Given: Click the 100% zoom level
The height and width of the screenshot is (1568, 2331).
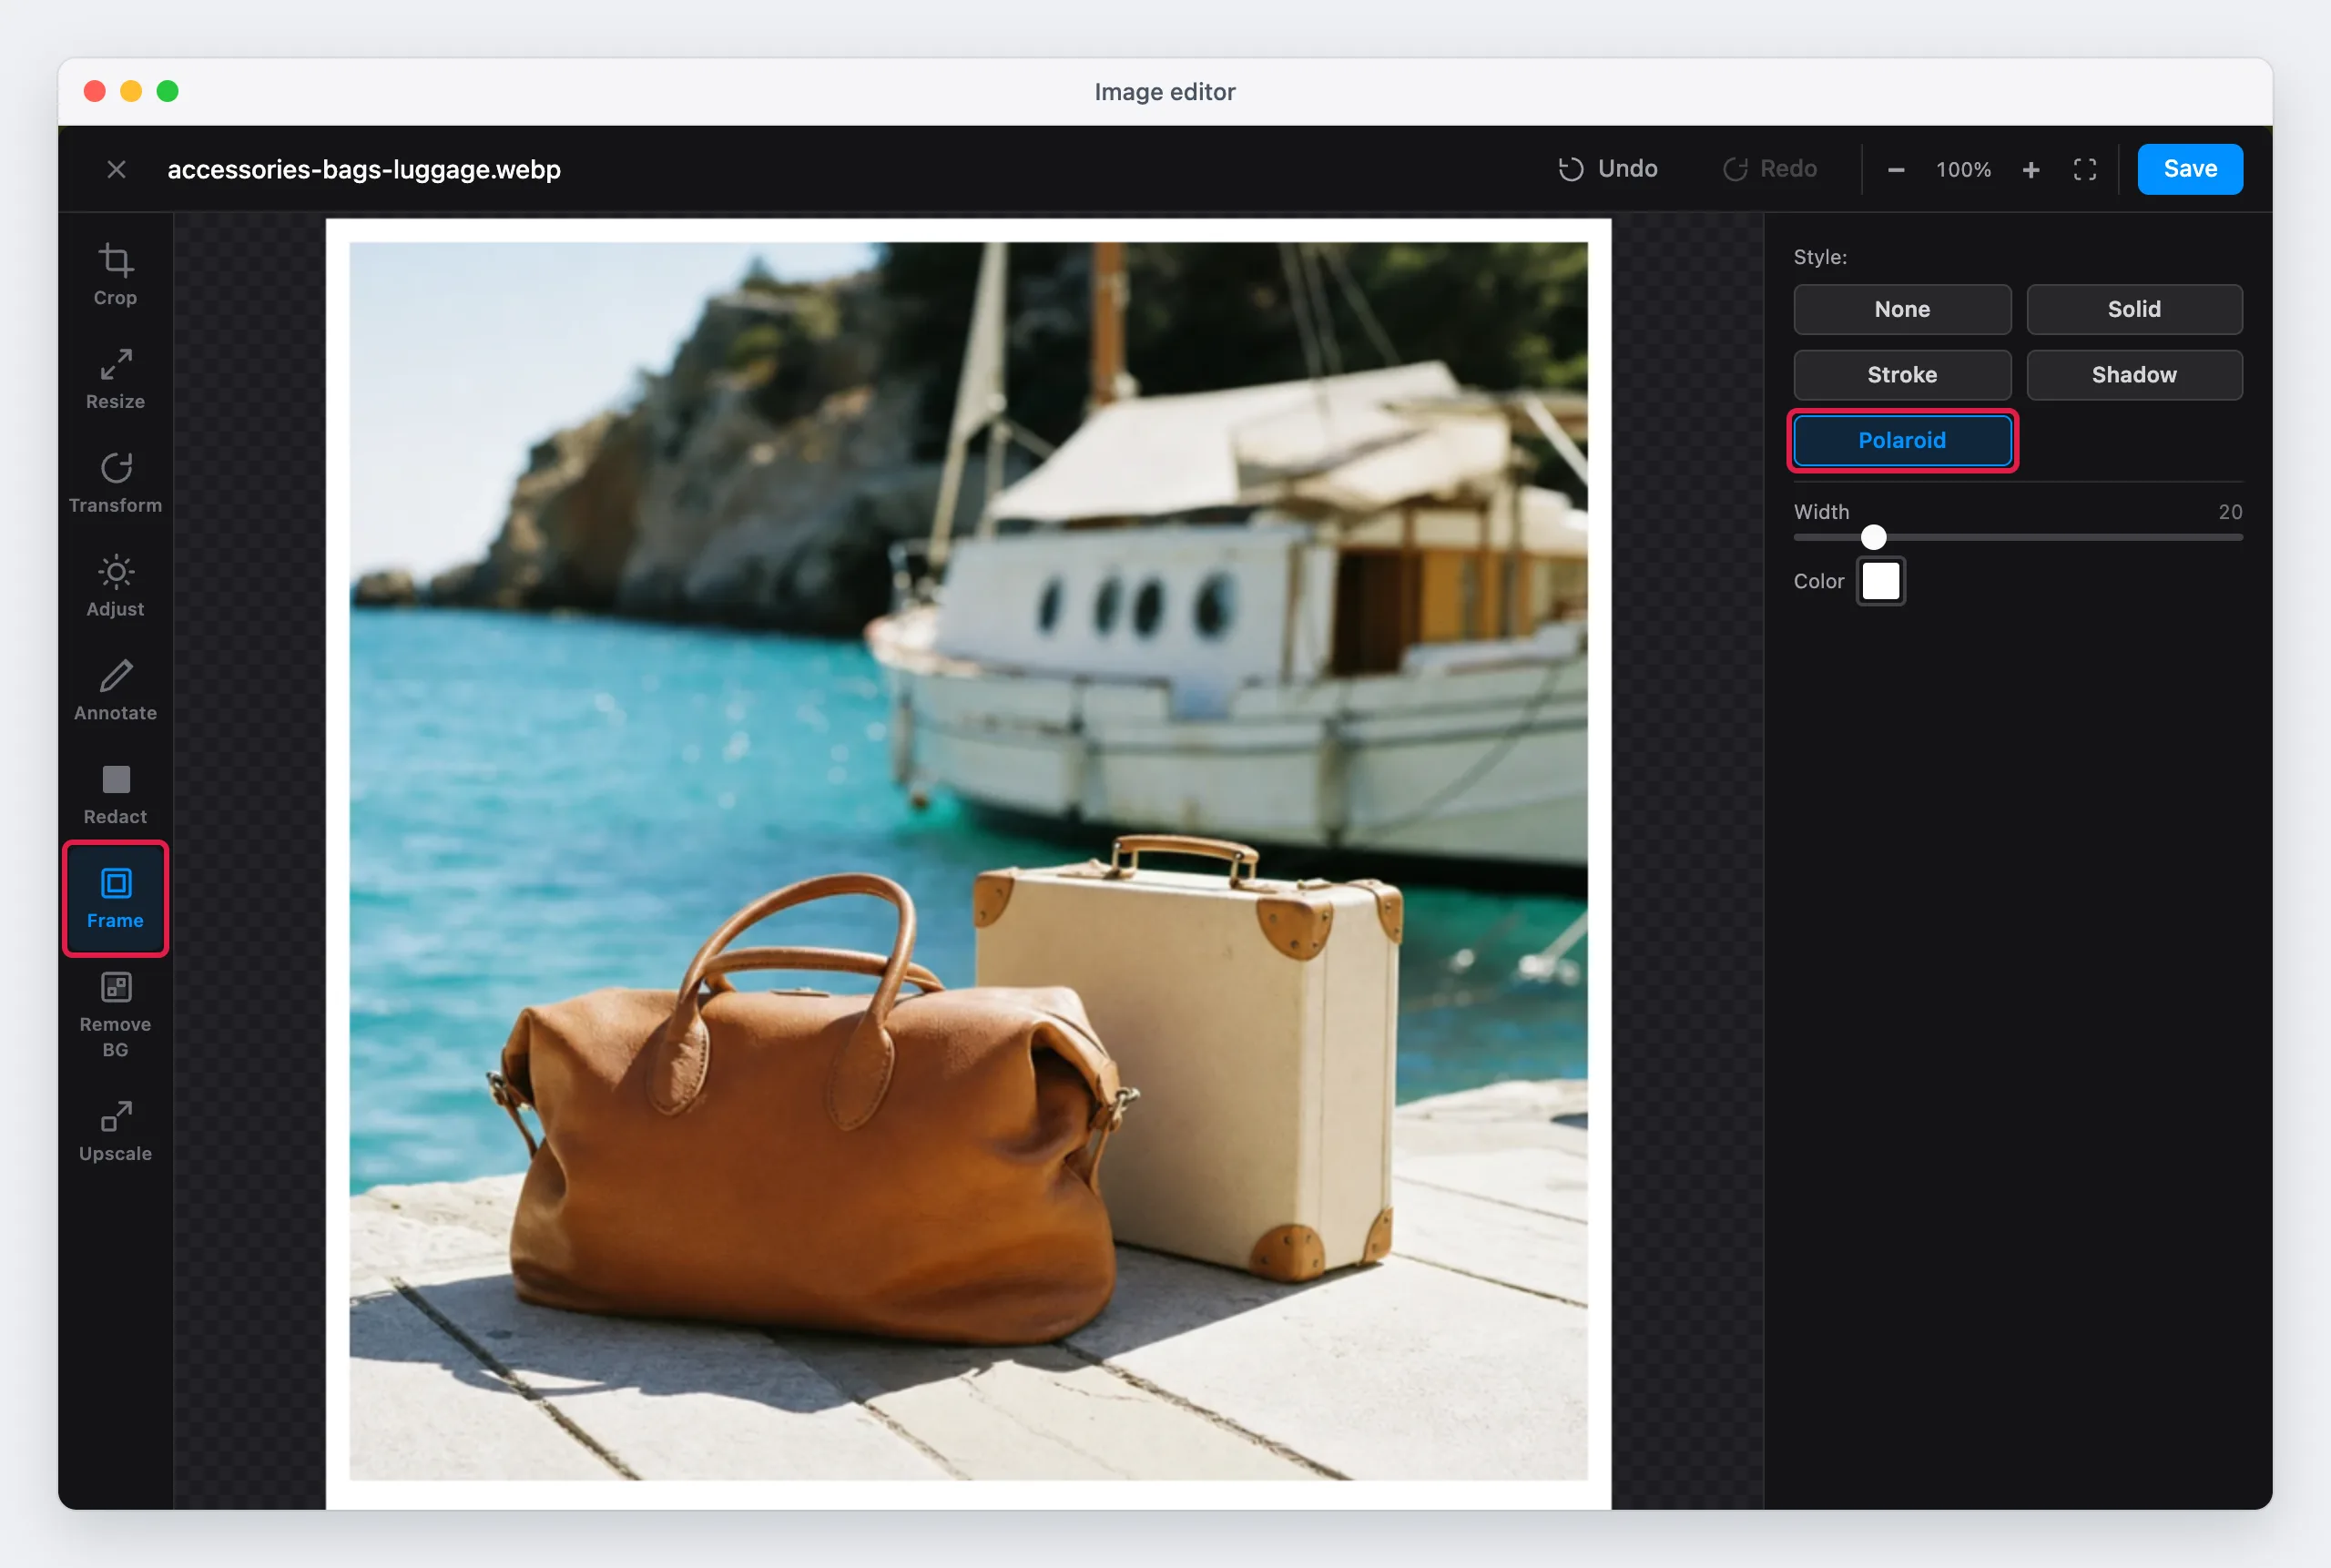Looking at the screenshot, I should (1963, 170).
